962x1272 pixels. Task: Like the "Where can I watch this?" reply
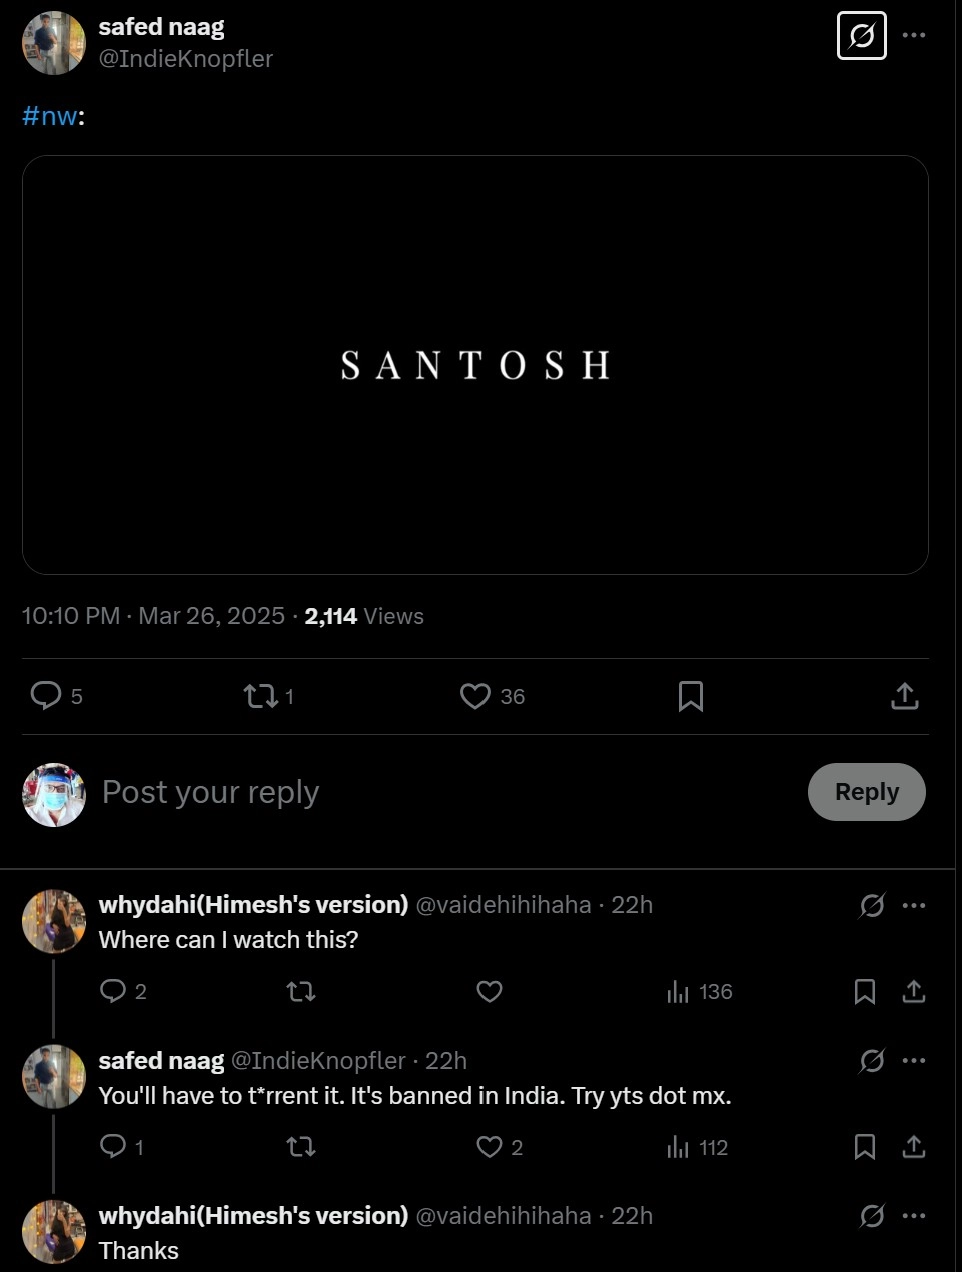pyautogui.click(x=489, y=991)
